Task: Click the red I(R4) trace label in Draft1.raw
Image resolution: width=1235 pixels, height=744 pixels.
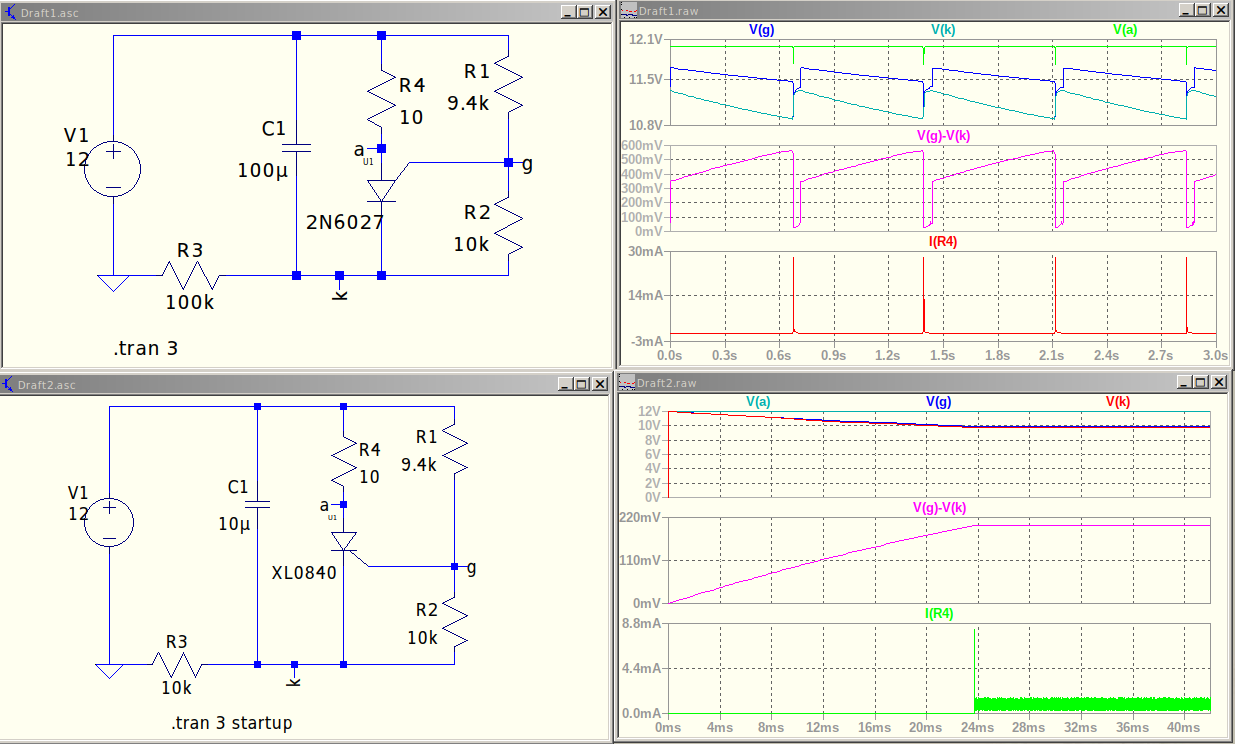Action: [943, 241]
